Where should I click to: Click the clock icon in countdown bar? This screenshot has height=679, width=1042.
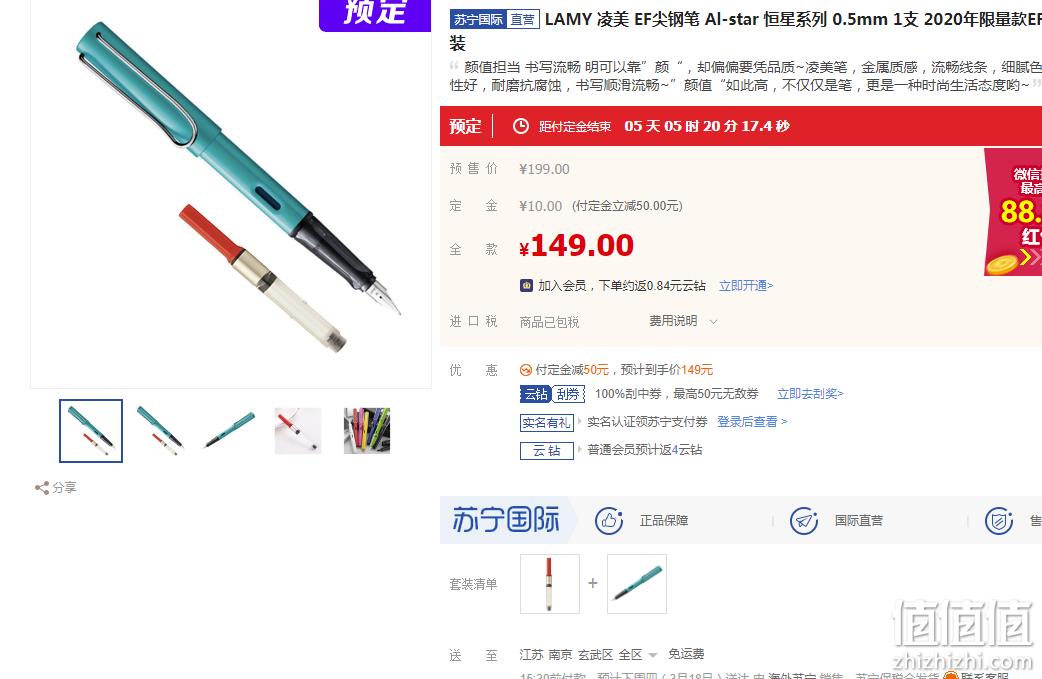[x=521, y=126]
